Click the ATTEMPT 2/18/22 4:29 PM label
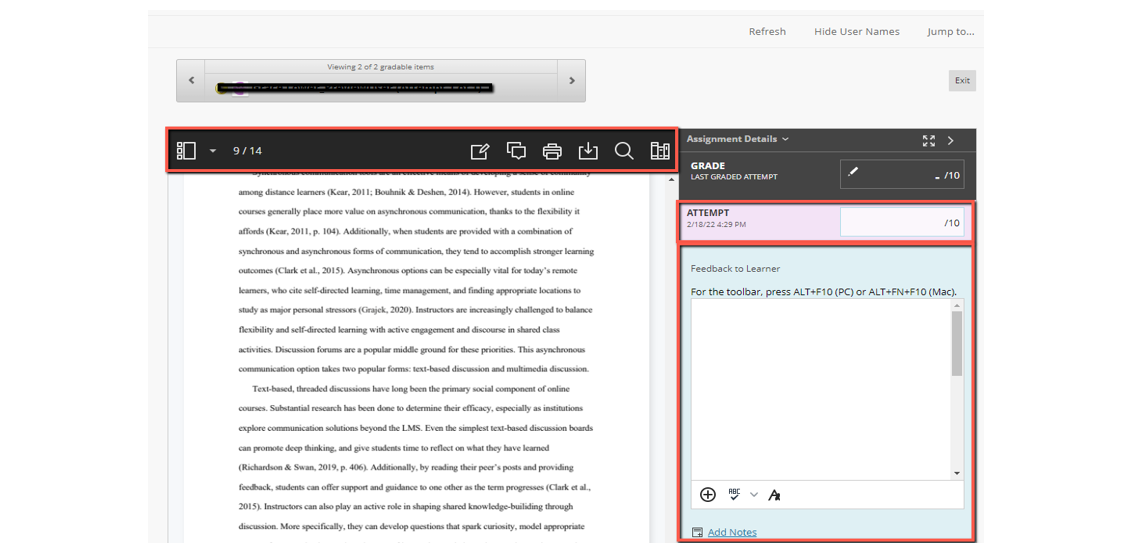 tap(716, 218)
